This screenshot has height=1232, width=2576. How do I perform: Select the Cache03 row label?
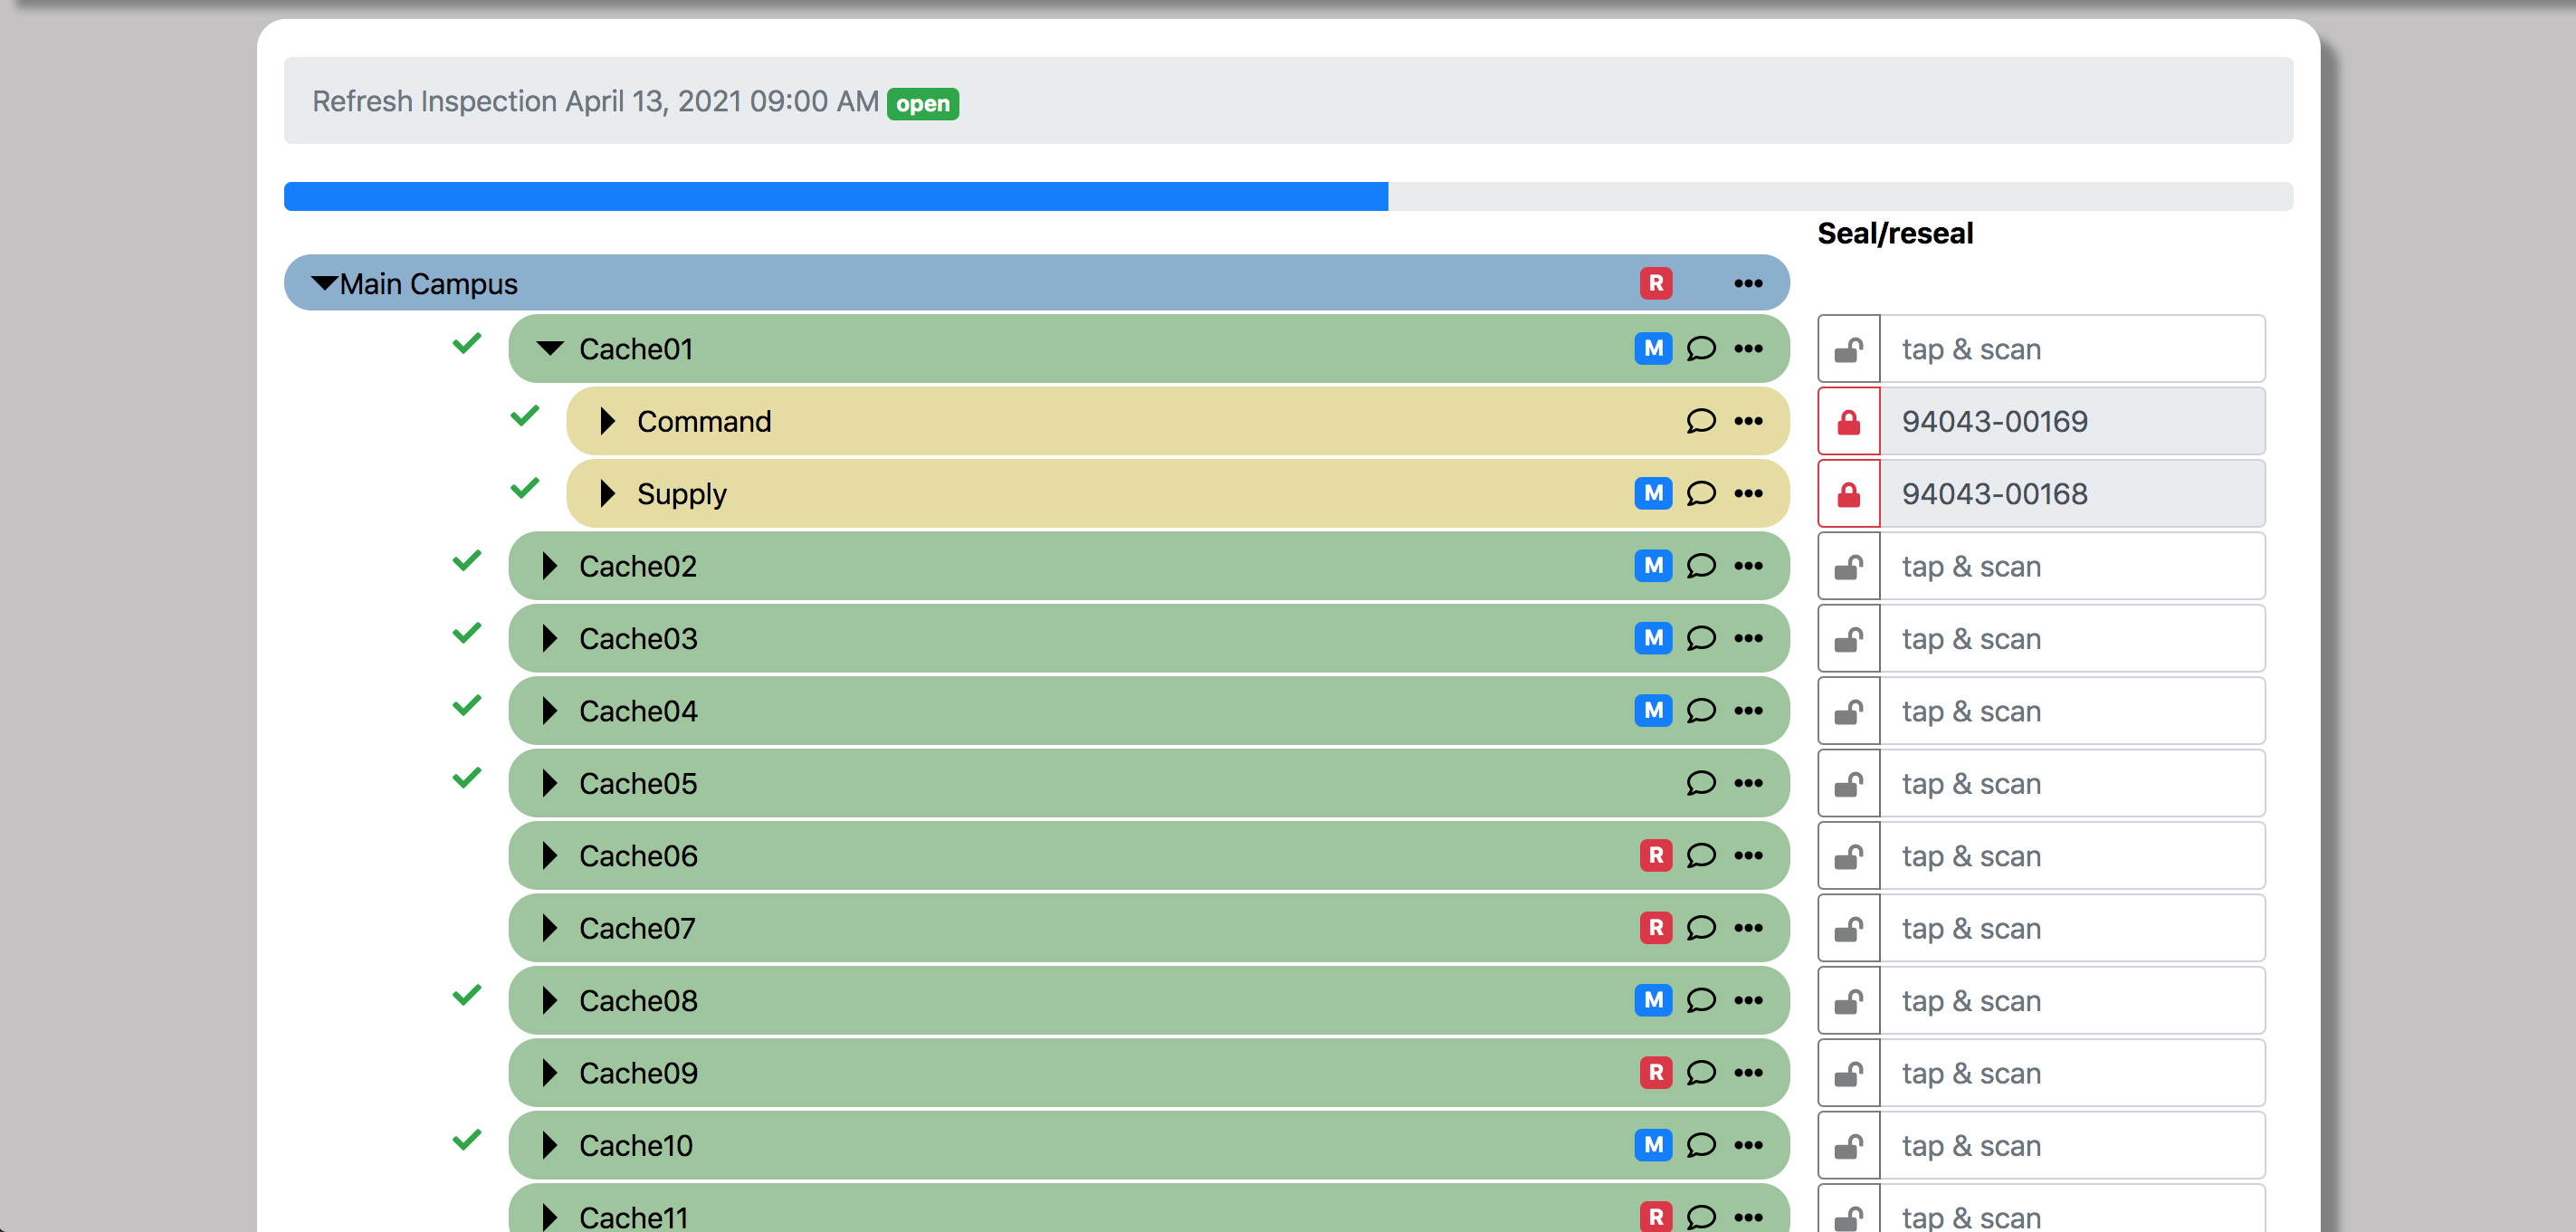[x=638, y=638]
